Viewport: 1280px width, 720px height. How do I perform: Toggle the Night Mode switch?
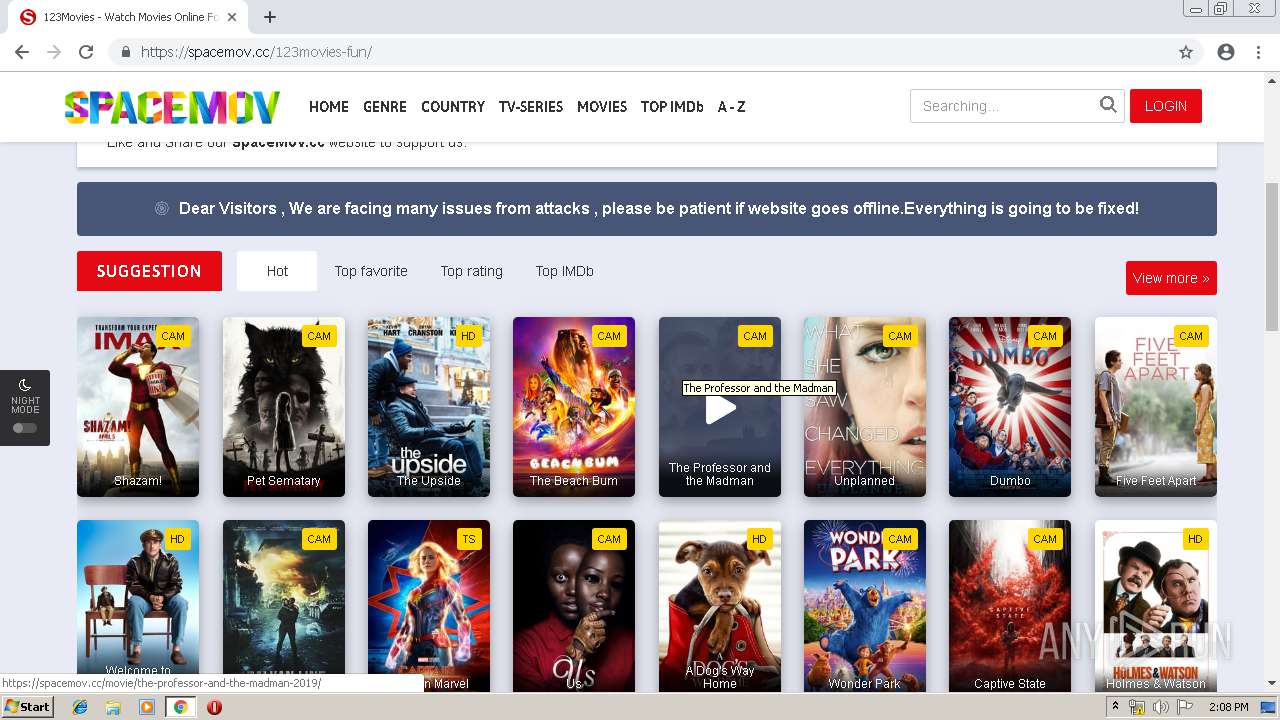25,428
